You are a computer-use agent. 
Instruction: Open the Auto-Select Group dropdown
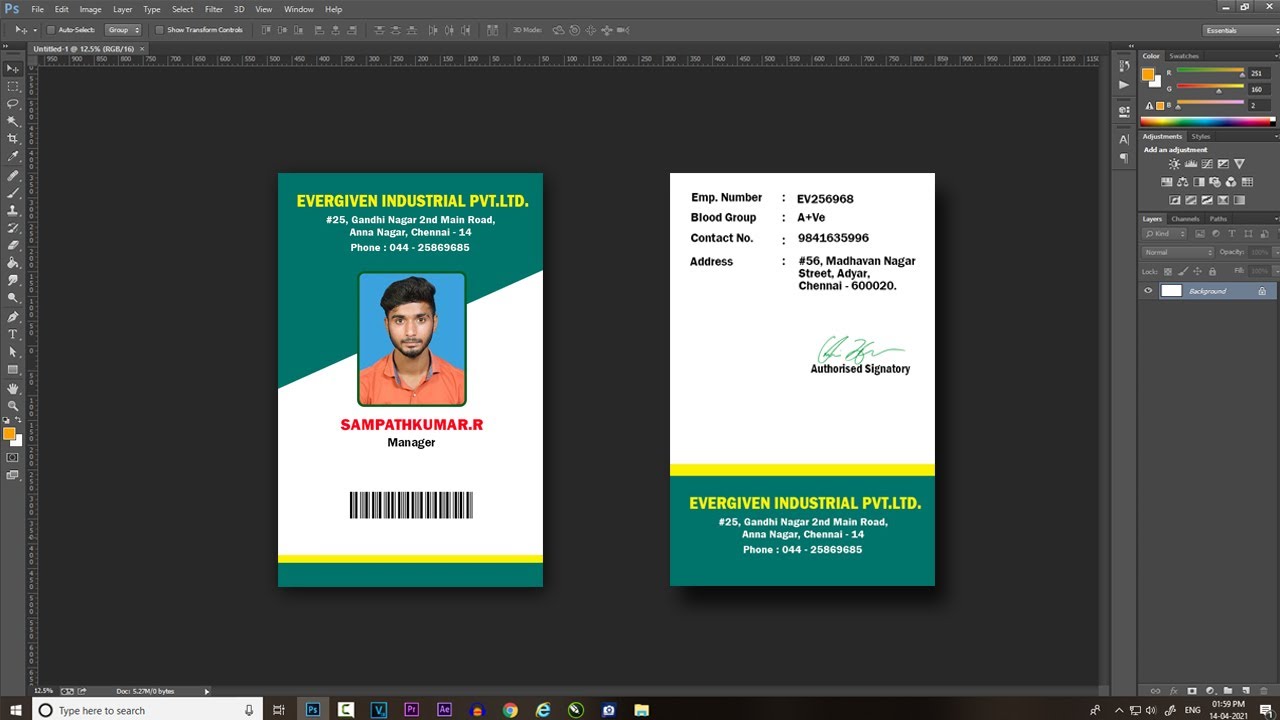point(123,30)
